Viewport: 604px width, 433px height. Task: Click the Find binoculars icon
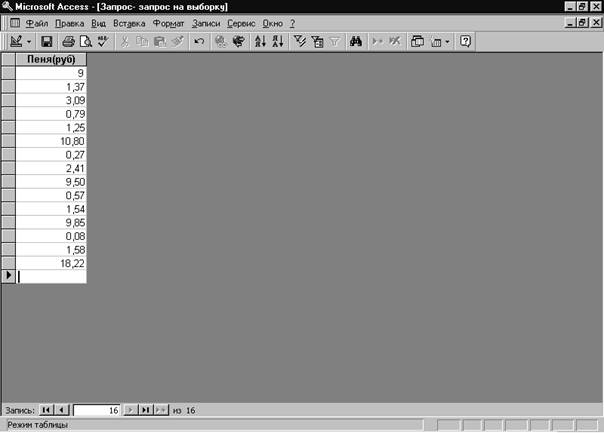tap(356, 41)
